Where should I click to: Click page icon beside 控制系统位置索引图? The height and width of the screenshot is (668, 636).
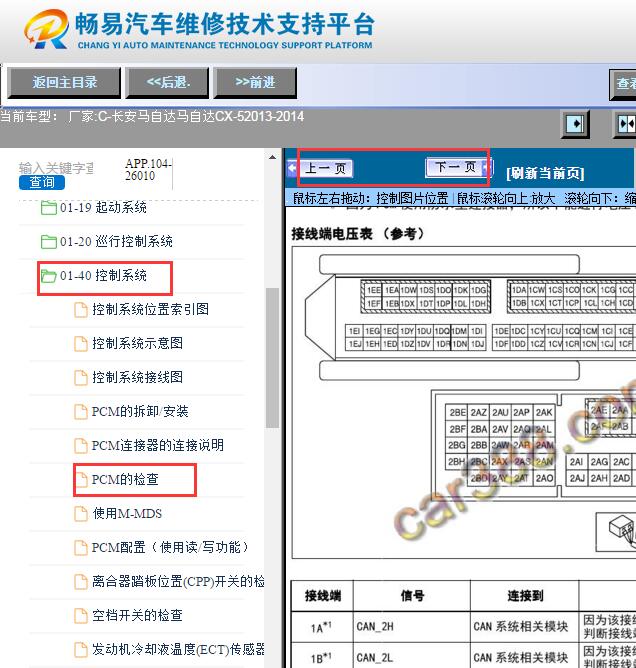coord(81,310)
